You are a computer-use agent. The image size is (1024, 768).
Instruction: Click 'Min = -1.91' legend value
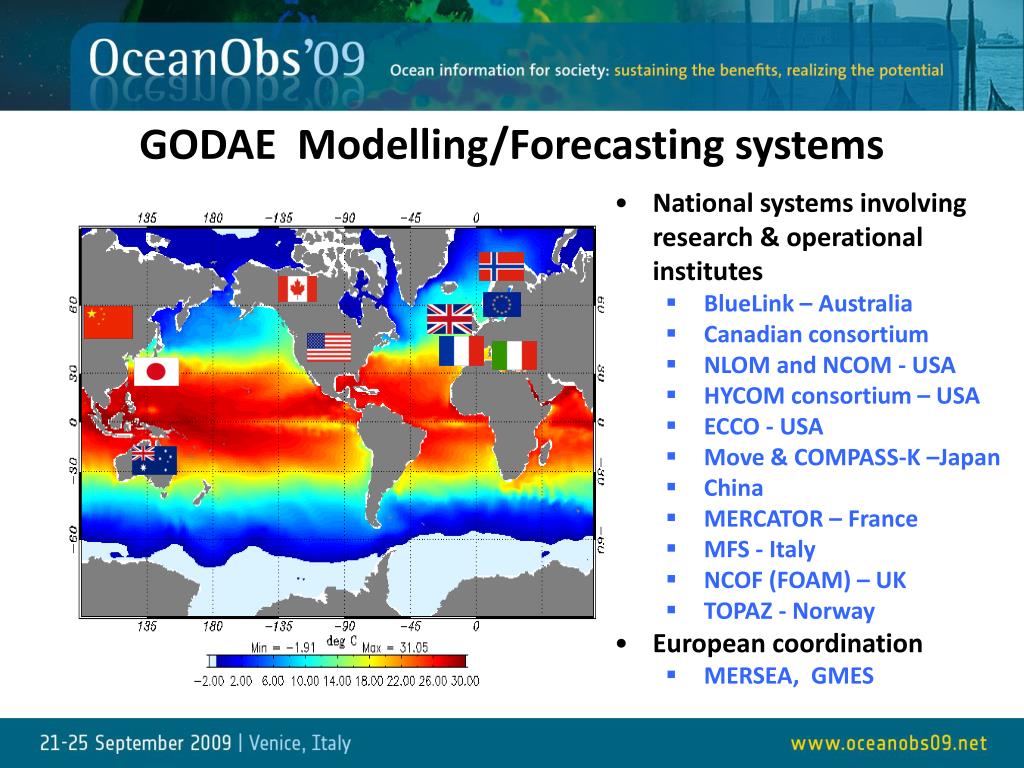[283, 647]
